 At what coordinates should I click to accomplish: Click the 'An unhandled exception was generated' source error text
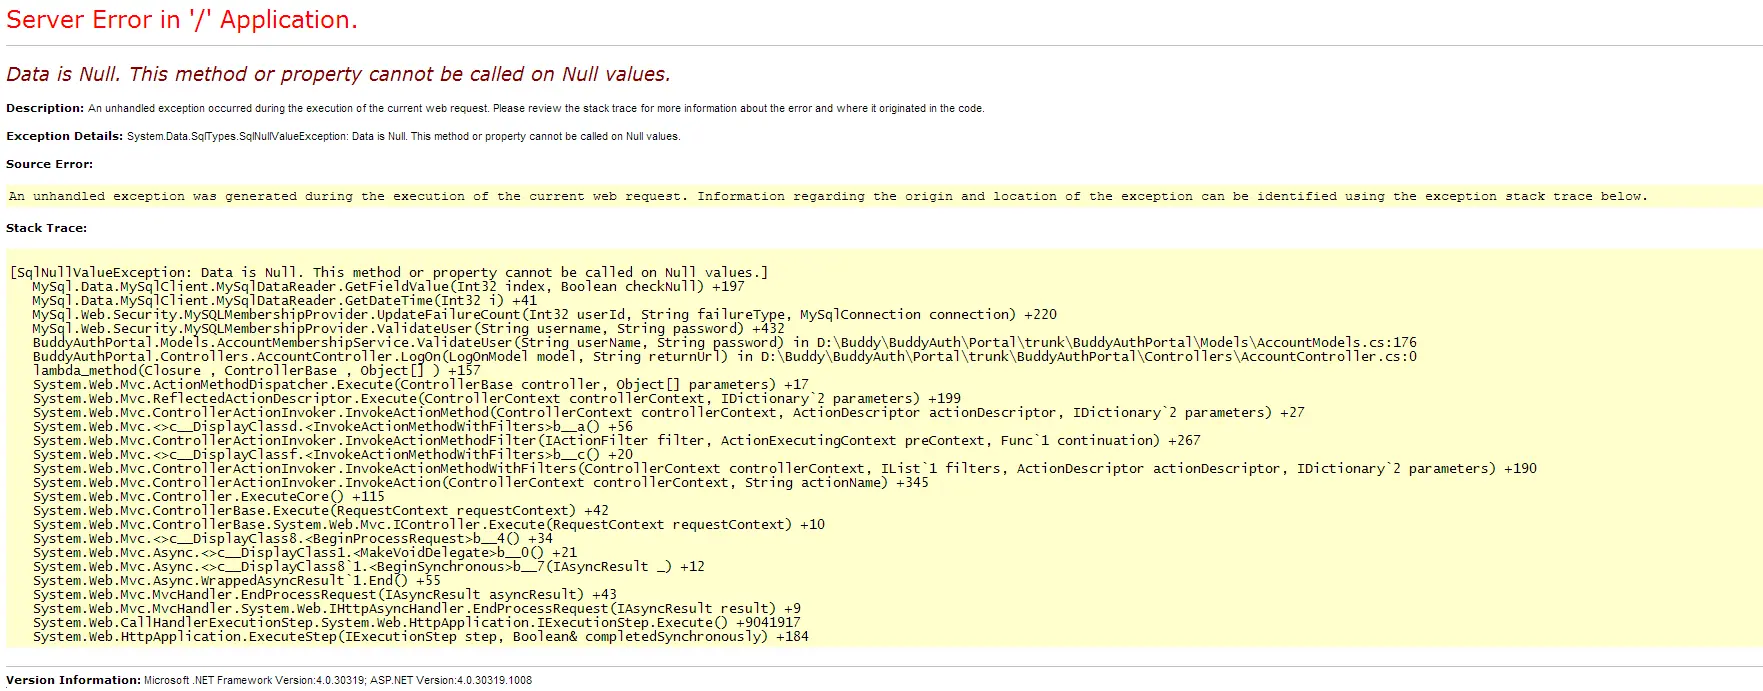[x=827, y=196]
